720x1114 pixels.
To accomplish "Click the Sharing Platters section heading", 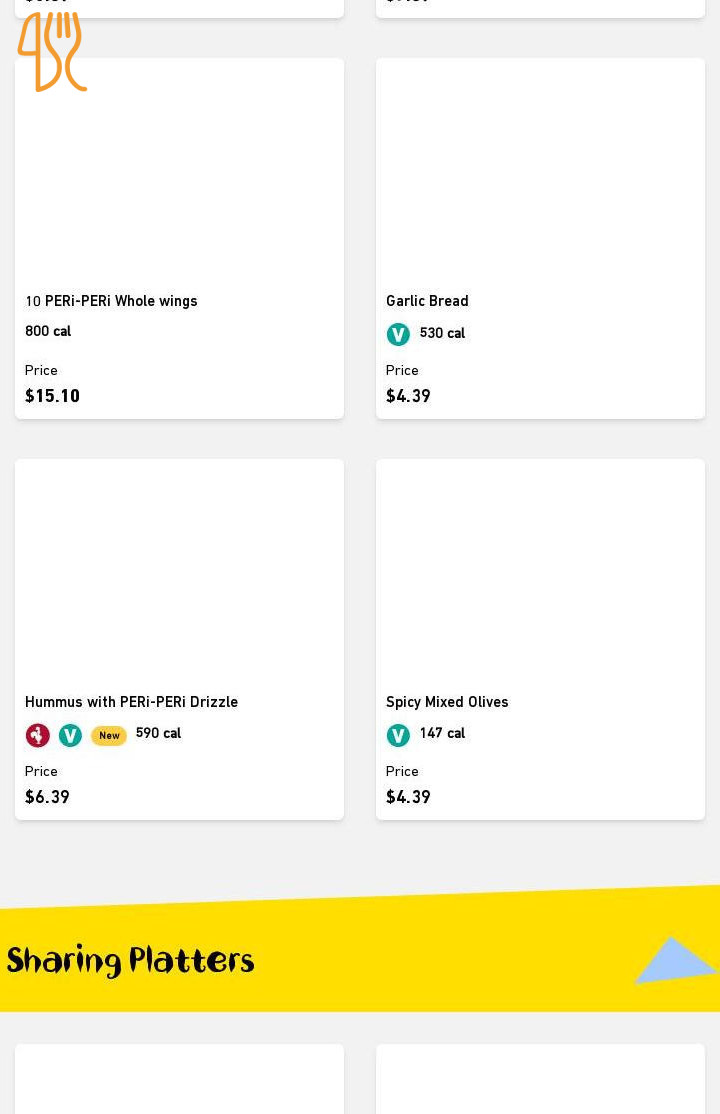I will pos(131,962).
